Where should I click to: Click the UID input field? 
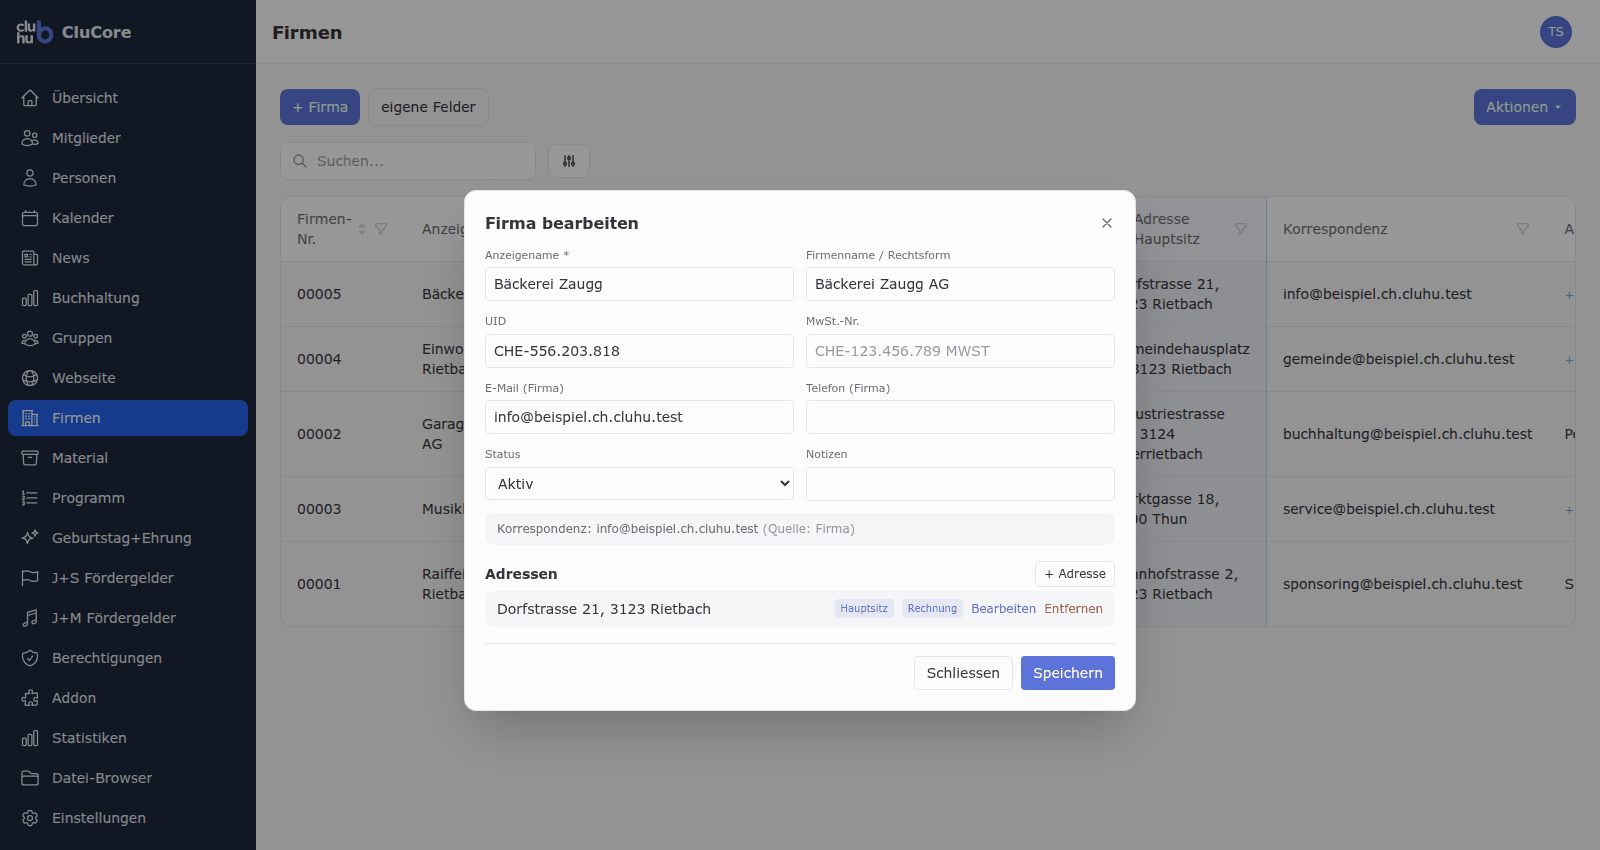tap(639, 351)
